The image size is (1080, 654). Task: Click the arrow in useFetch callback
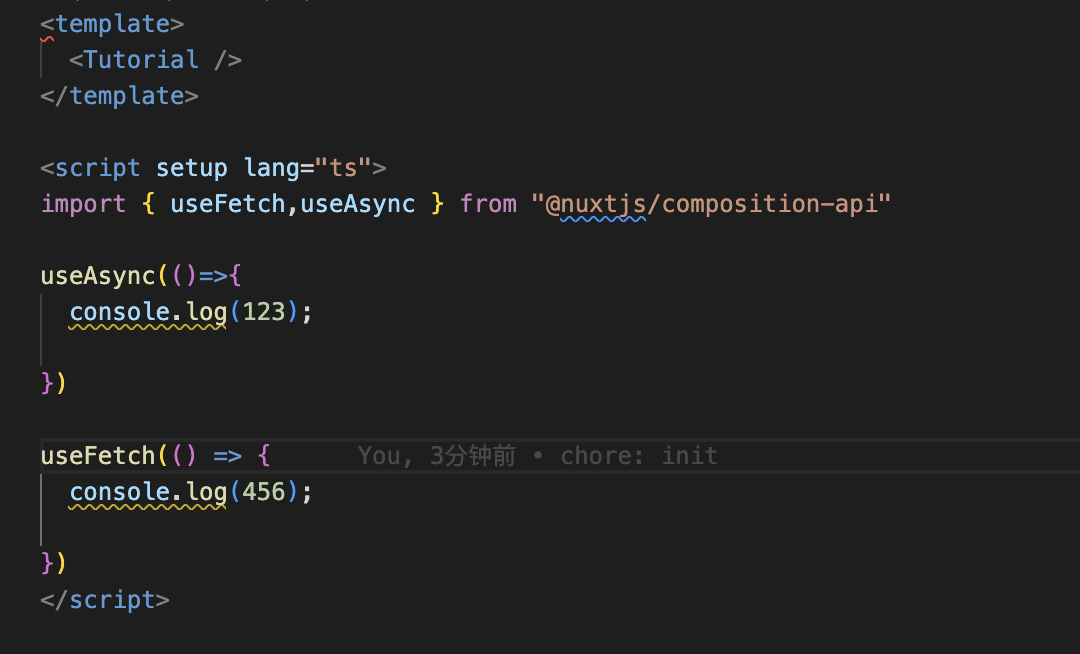click(x=227, y=456)
